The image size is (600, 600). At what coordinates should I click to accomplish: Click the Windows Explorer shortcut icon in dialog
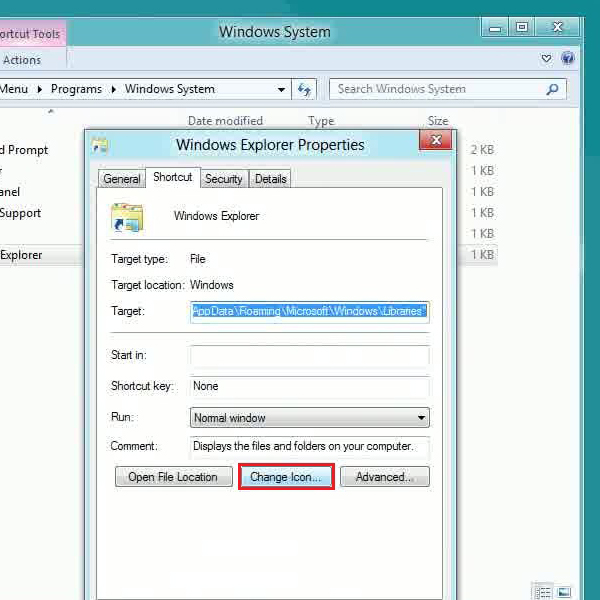point(127,218)
